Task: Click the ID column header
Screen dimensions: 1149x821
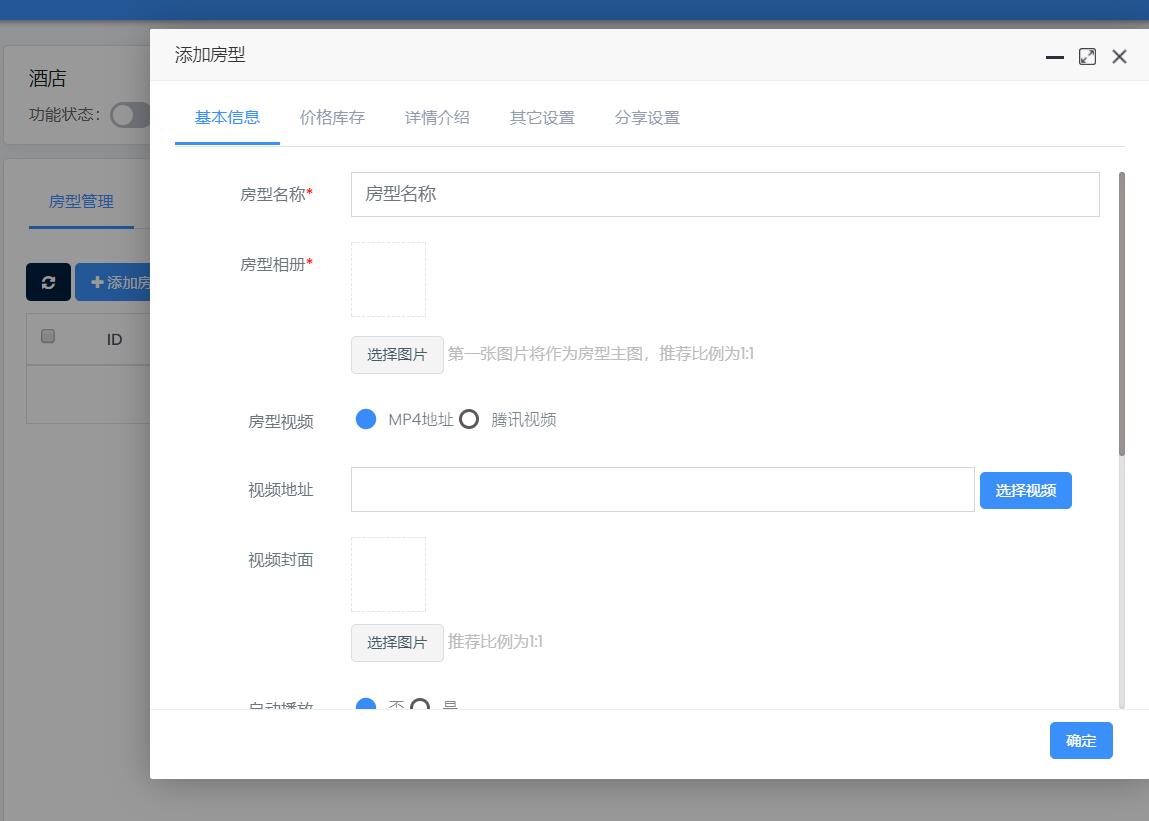Action: point(114,339)
